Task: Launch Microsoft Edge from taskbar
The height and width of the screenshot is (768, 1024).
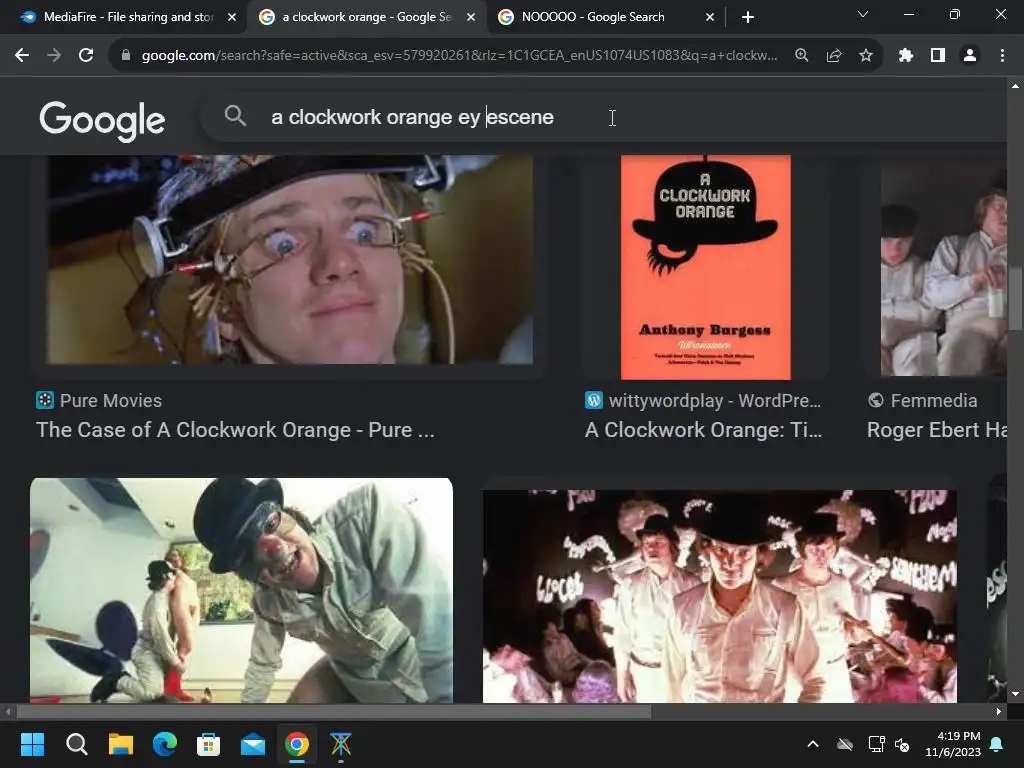Action: click(165, 744)
